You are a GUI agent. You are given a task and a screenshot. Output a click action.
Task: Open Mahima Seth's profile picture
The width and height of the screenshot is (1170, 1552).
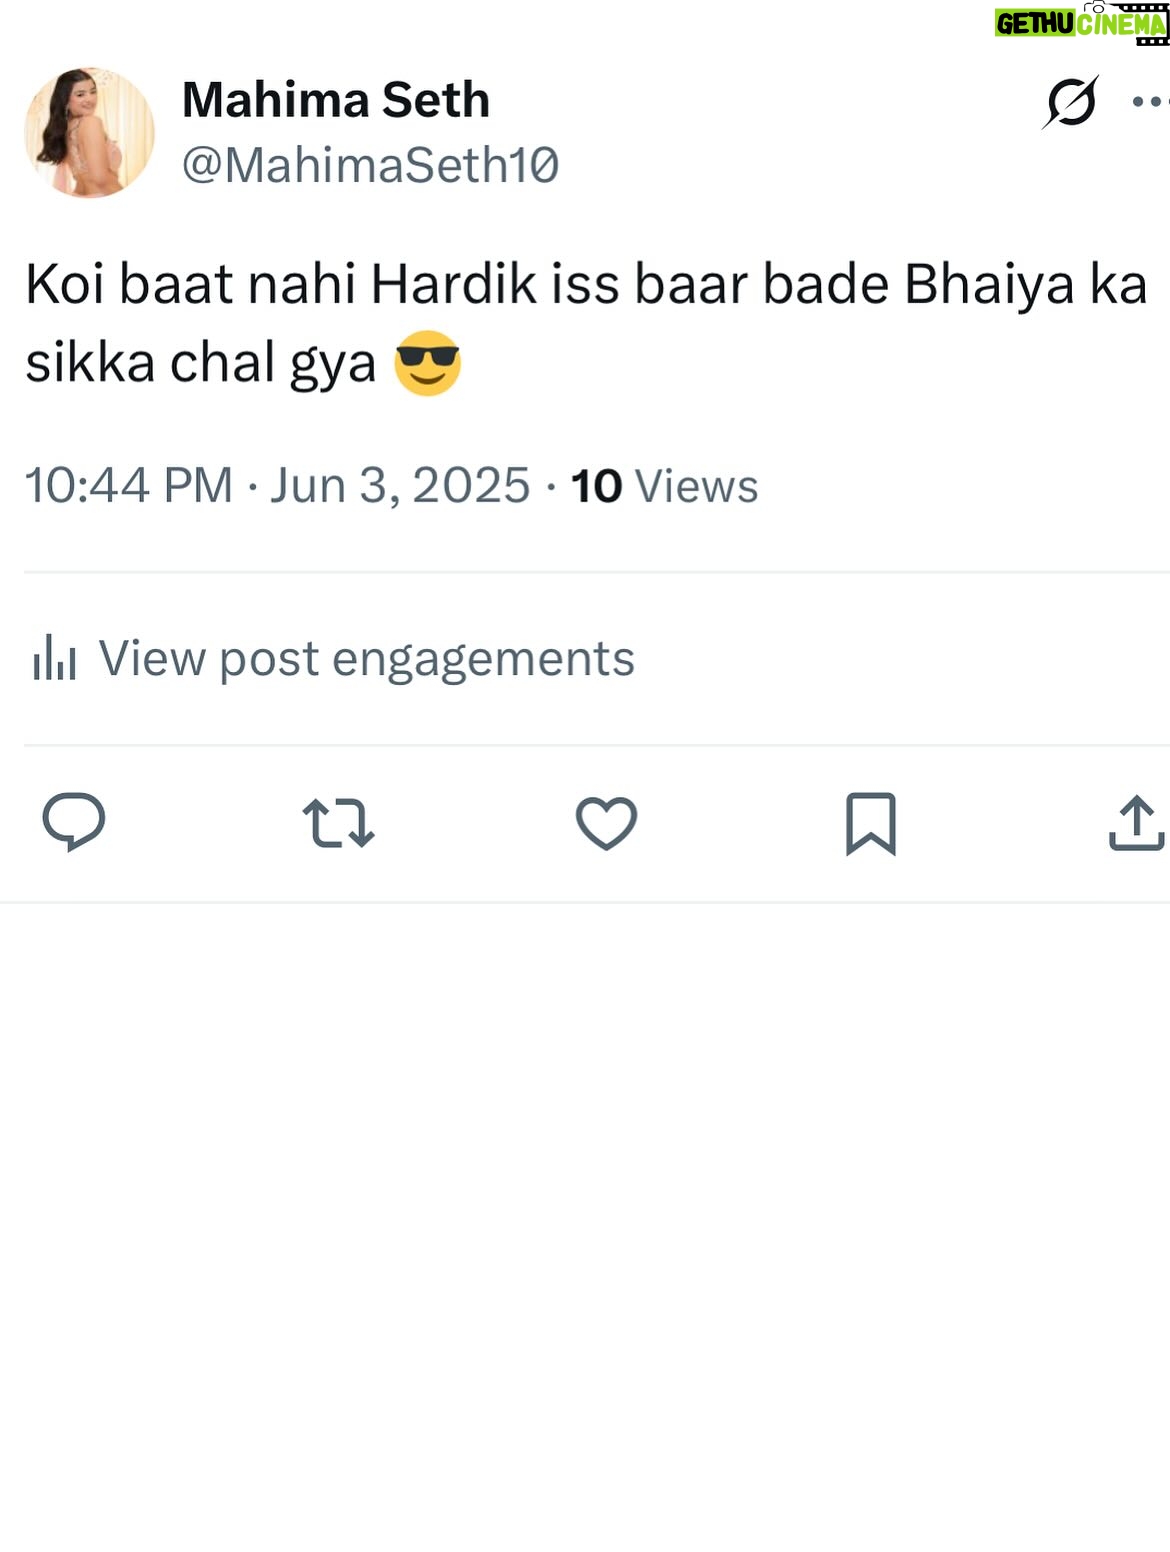pos(90,132)
